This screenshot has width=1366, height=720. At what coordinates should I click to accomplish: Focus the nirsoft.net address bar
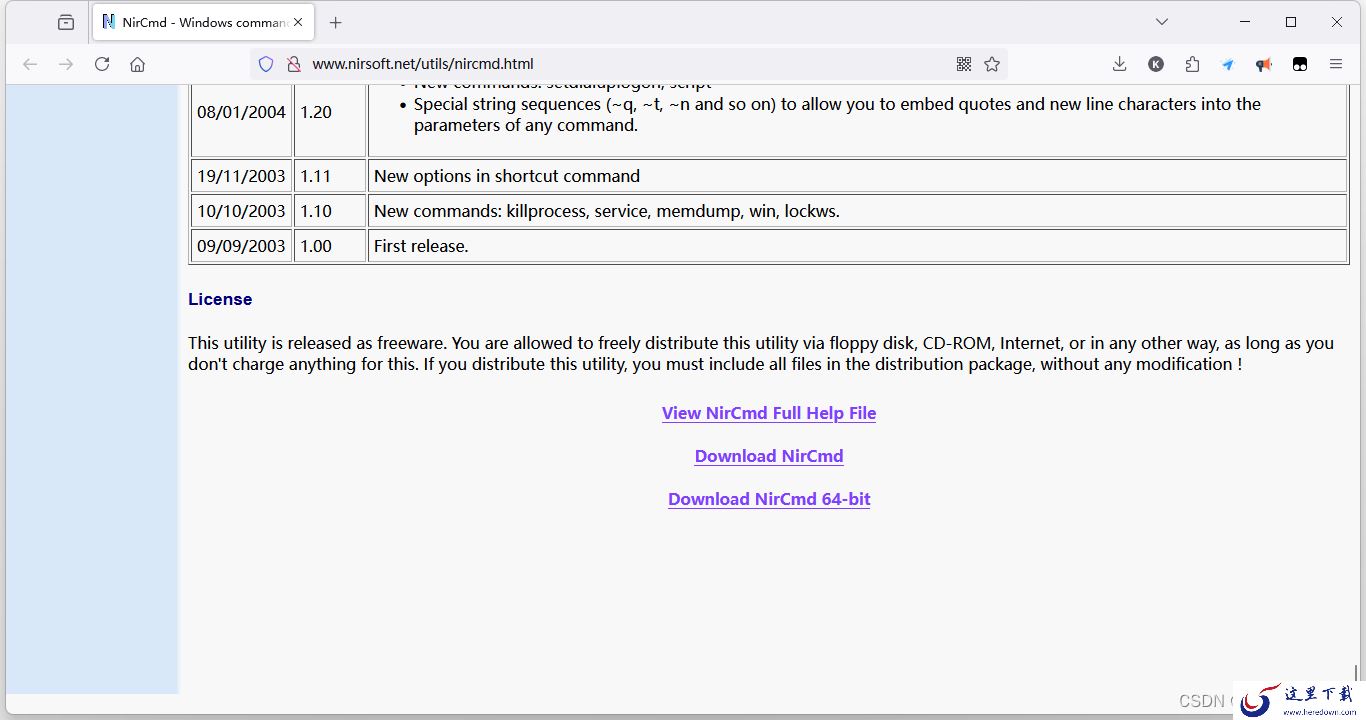click(628, 64)
